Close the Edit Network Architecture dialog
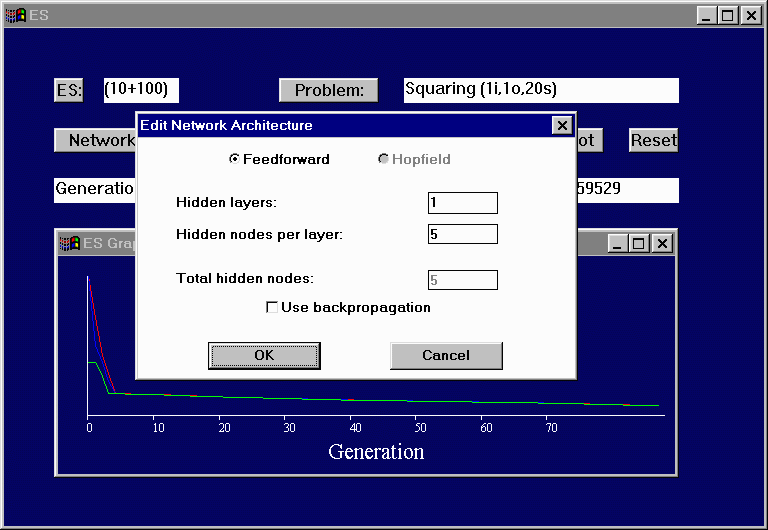768x530 pixels. coord(561,125)
